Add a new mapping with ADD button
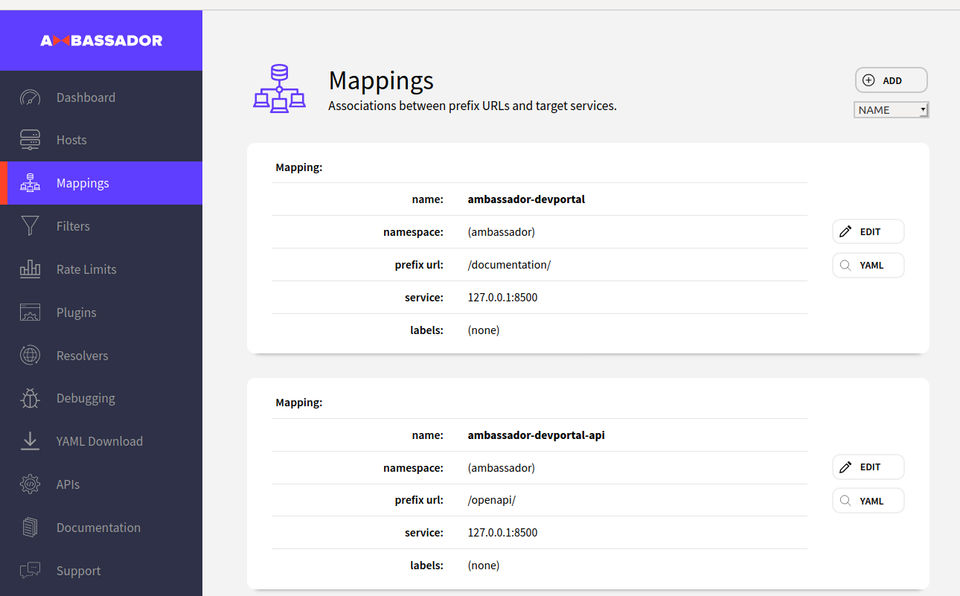 click(891, 80)
